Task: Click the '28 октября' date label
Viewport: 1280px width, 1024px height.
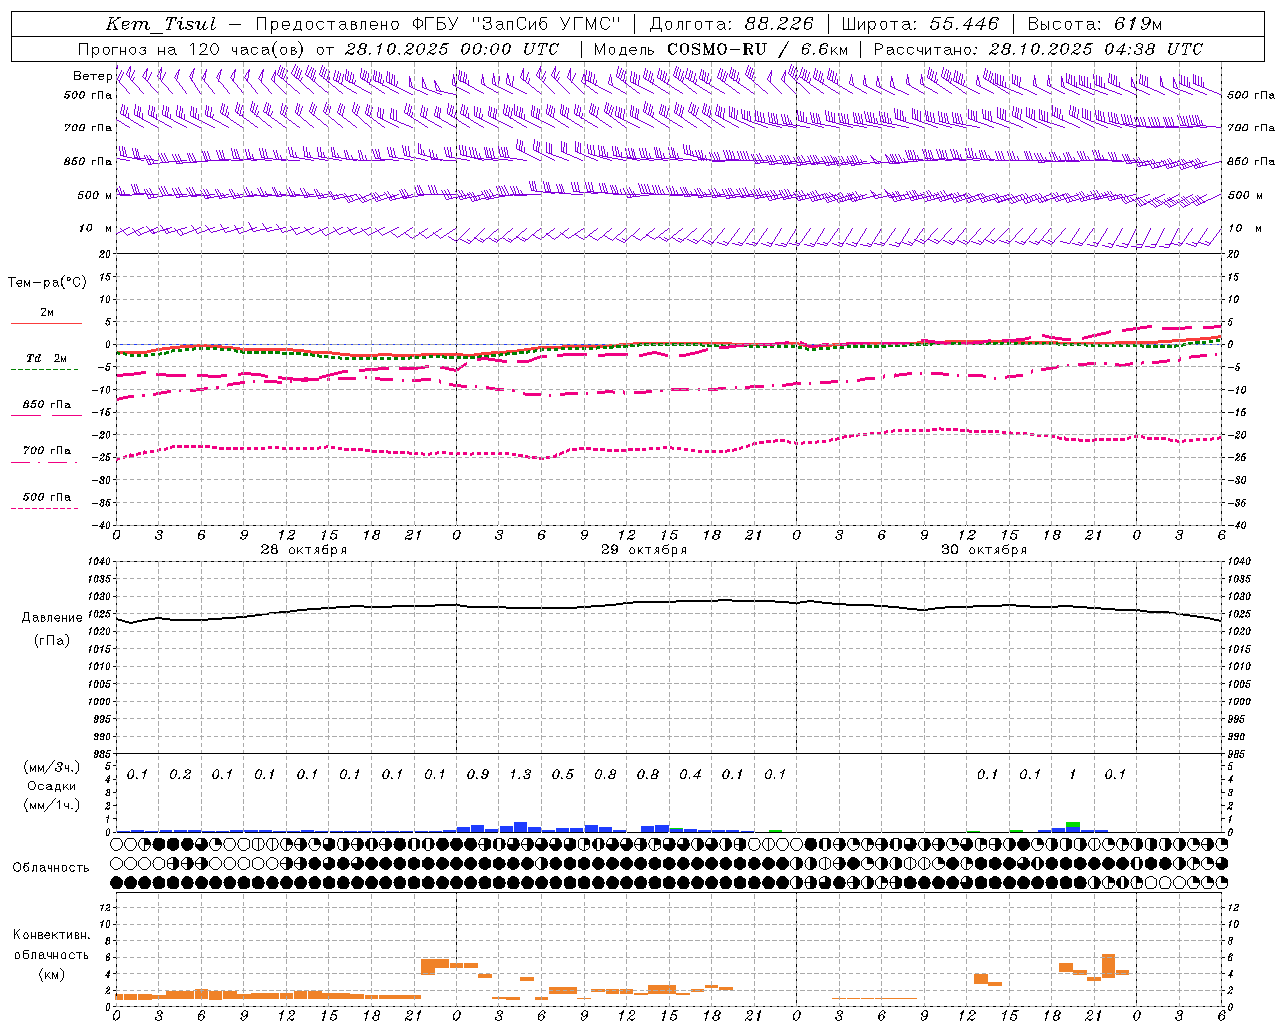Action: click(x=304, y=550)
